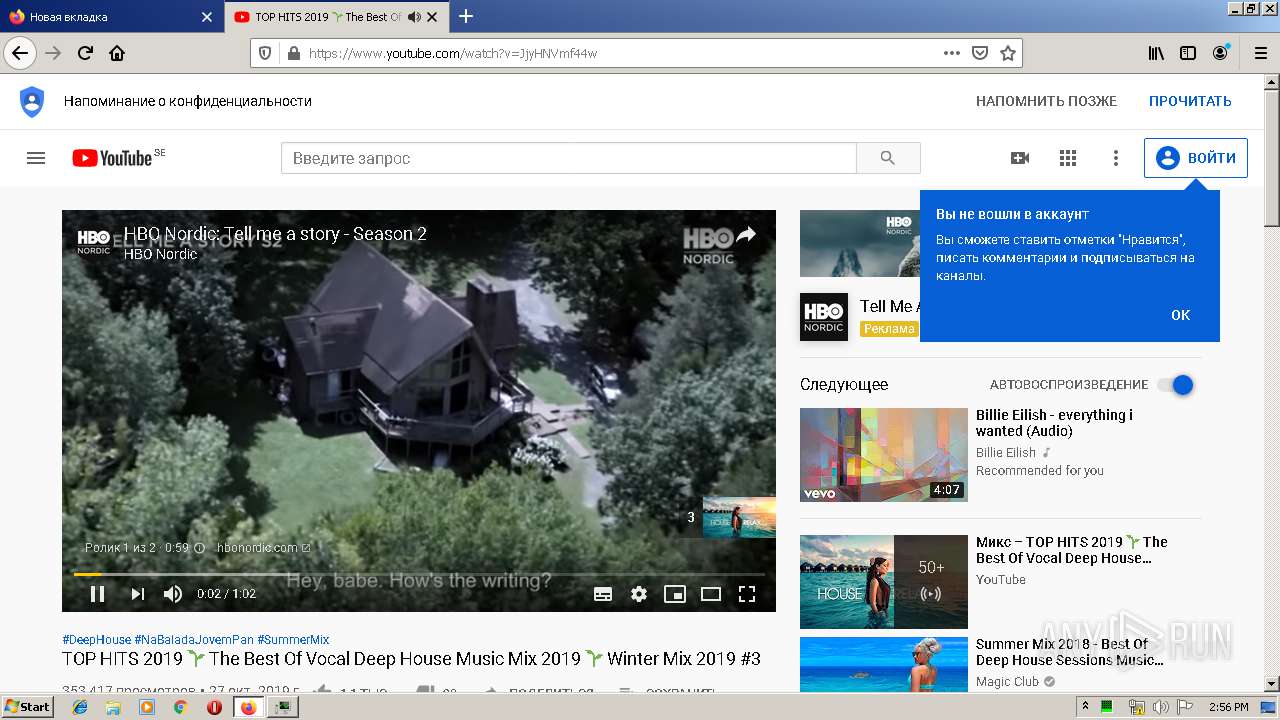Open YouTube settings three-dot menu

(1116, 158)
